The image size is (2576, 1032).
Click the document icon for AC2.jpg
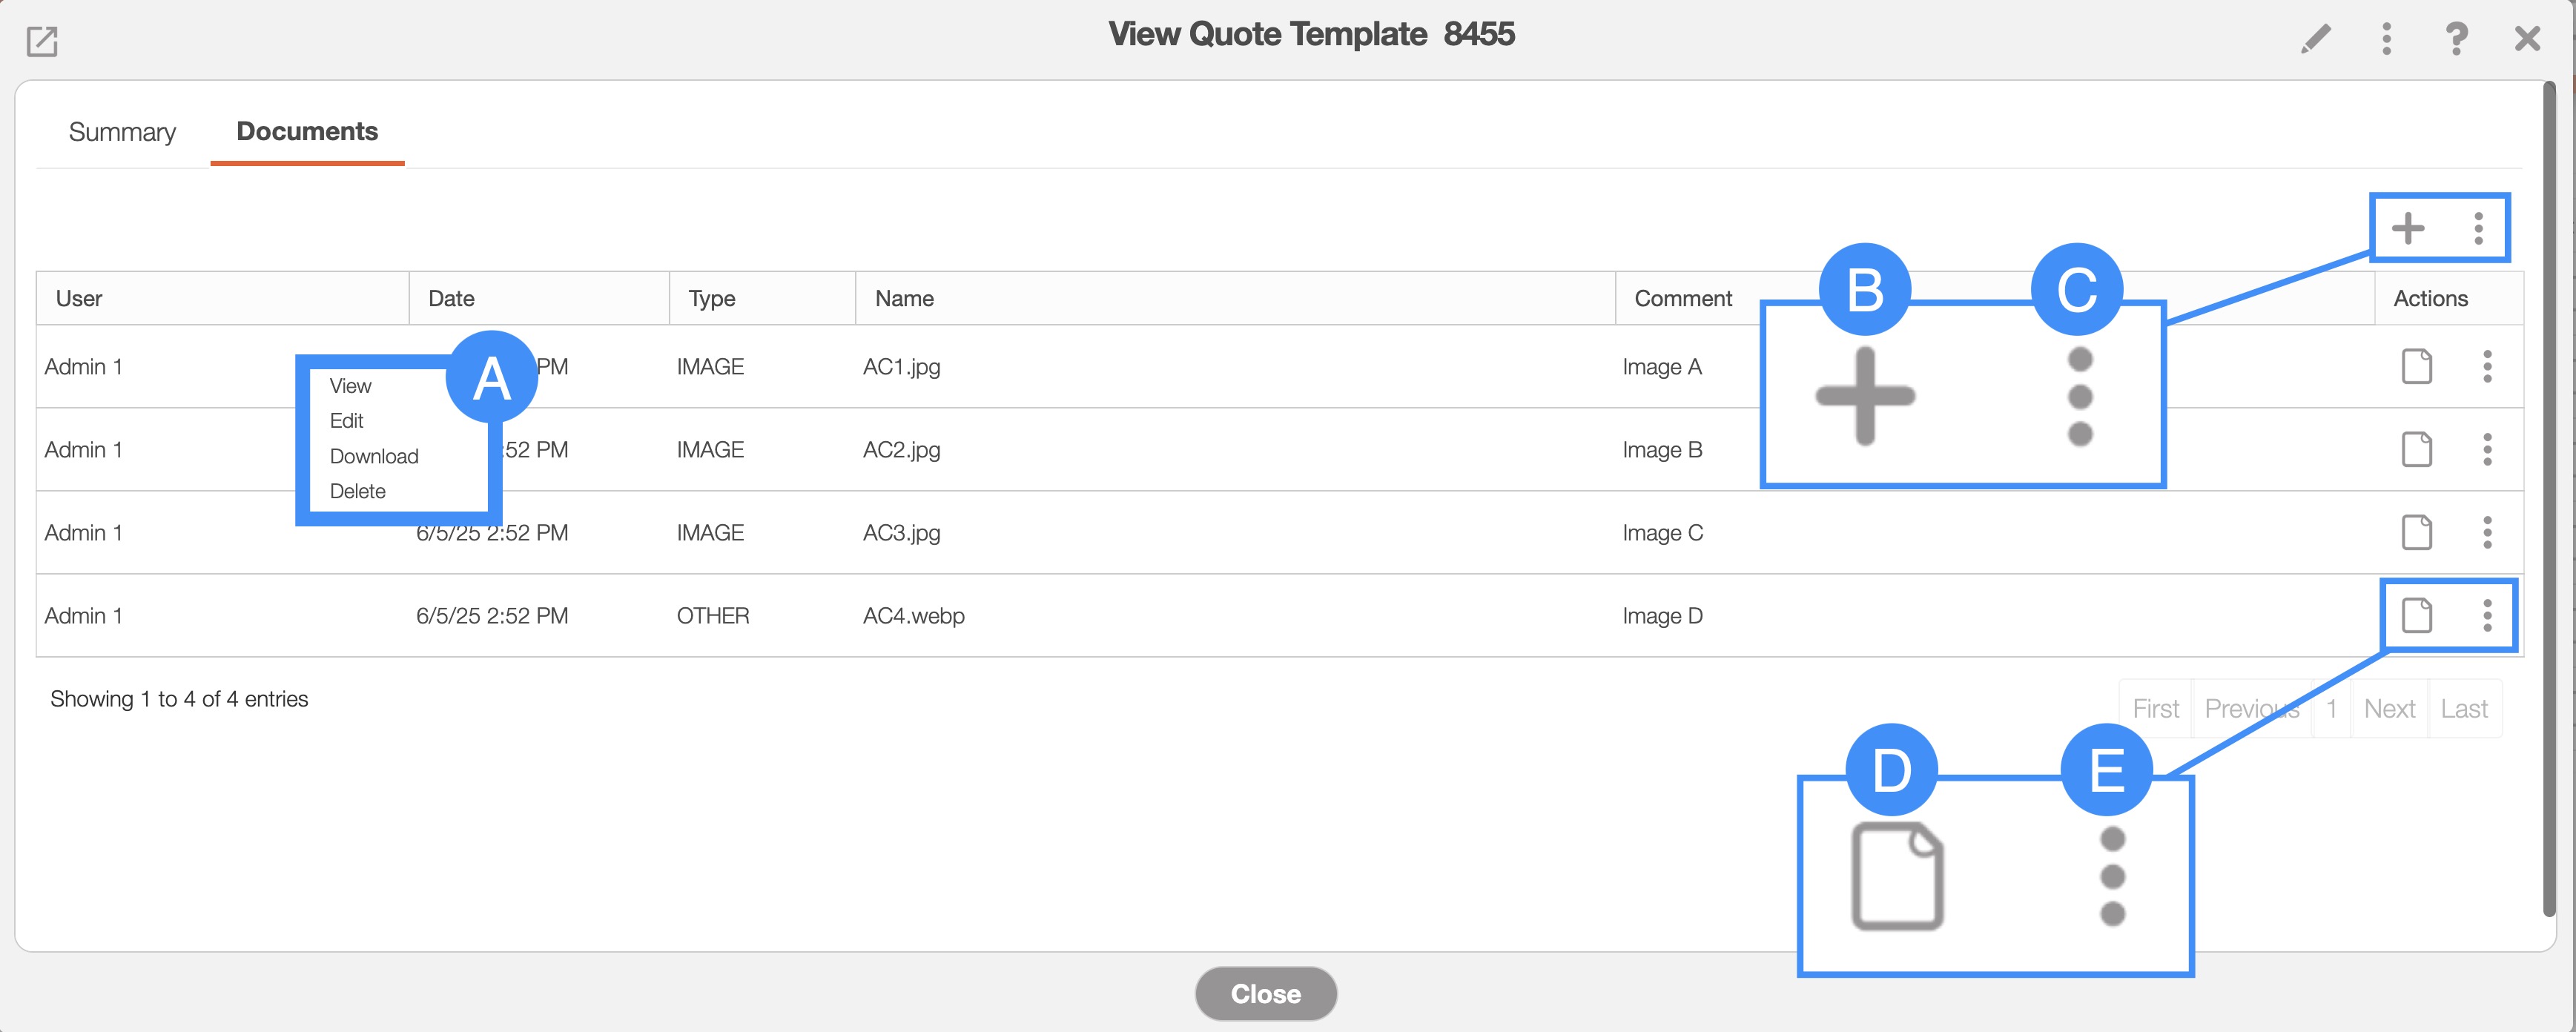(x=2416, y=449)
